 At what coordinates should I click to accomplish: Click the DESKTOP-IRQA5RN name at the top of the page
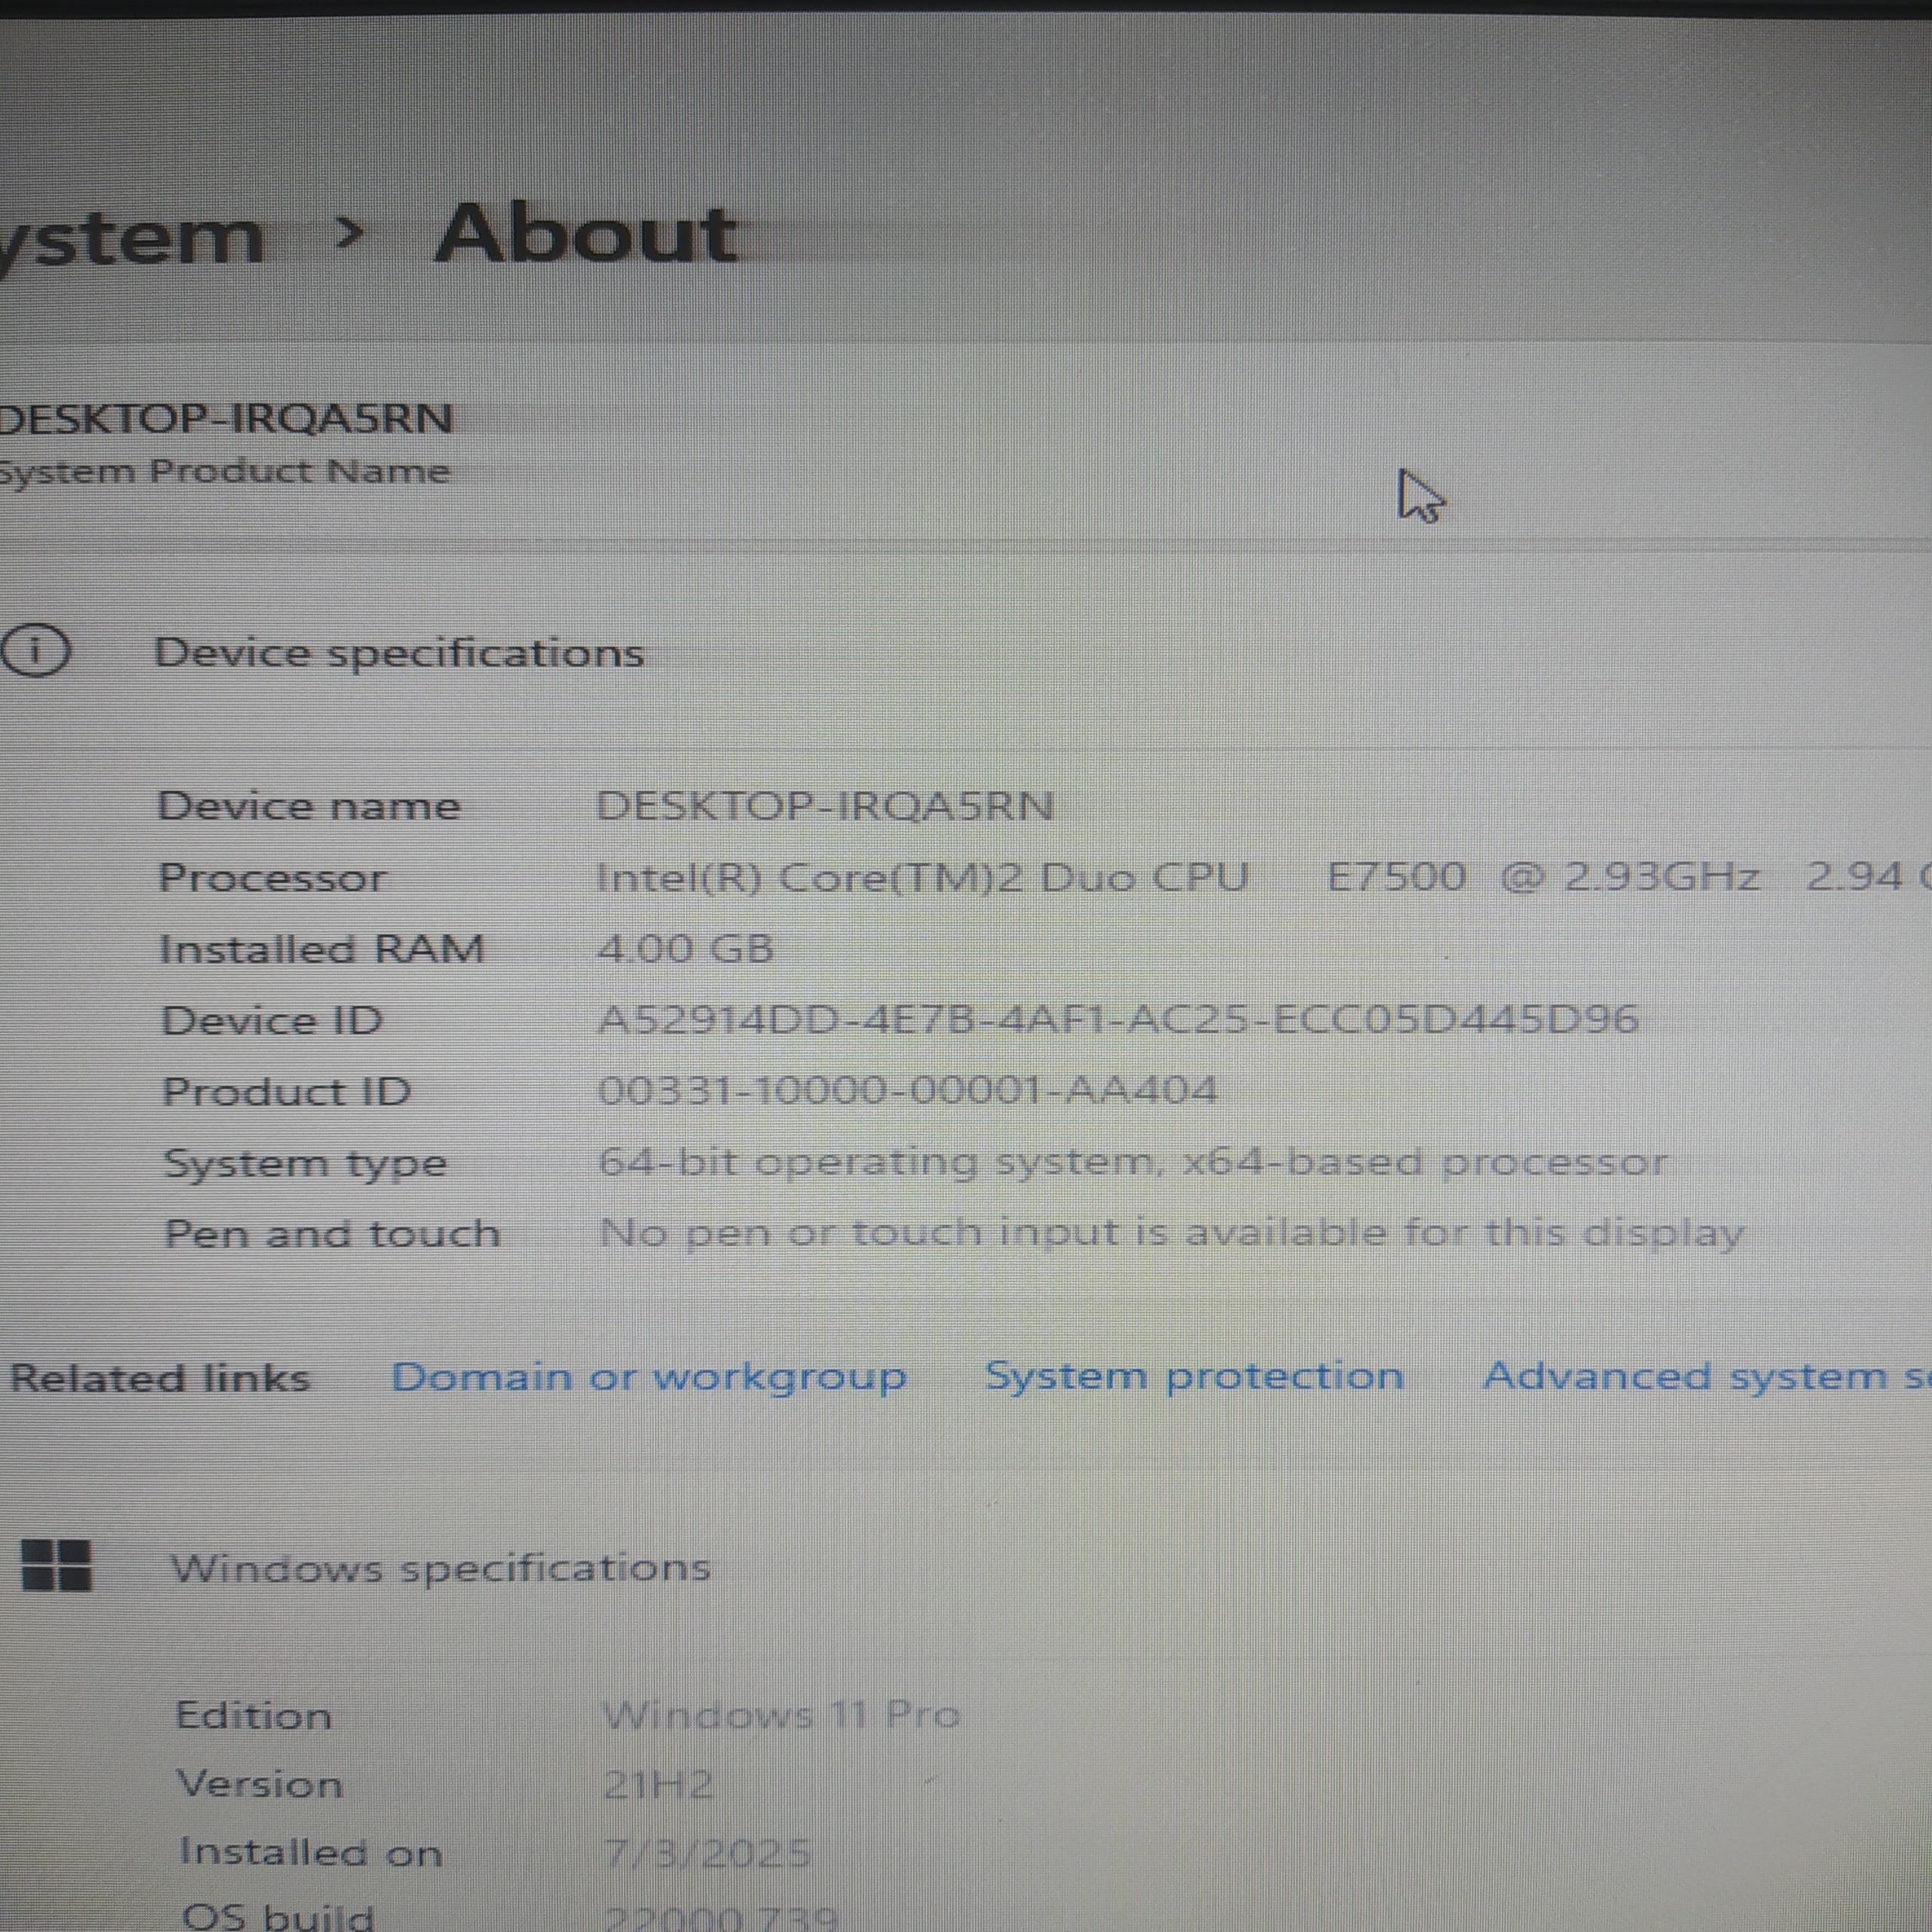click(226, 418)
